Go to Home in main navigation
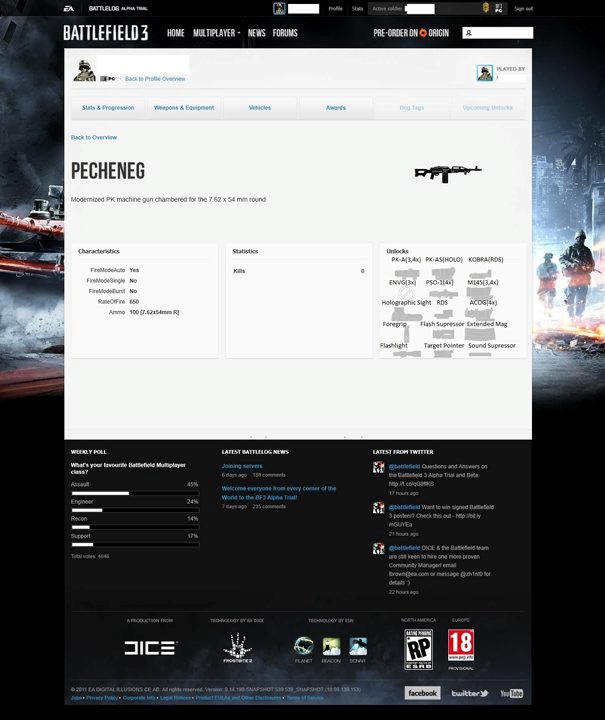 click(176, 33)
